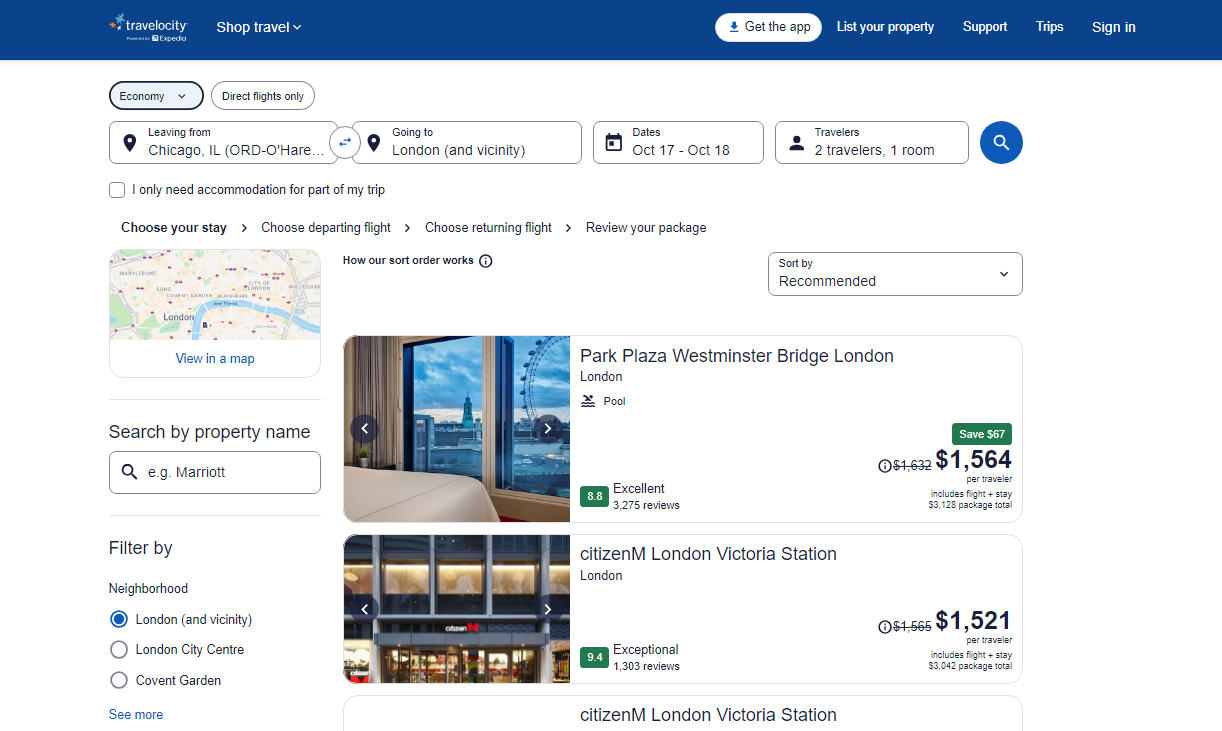Click the download icon in Get the app
The width and height of the screenshot is (1222, 731).
pos(733,27)
